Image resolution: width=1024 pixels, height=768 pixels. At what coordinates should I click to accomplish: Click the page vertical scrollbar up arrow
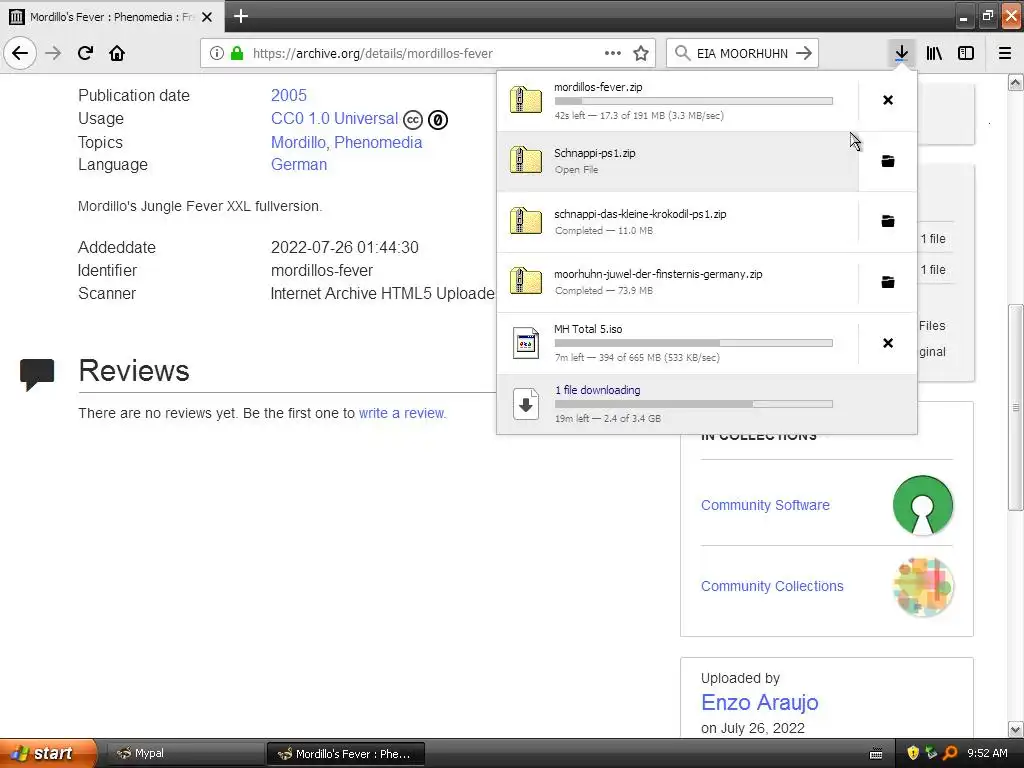[x=1016, y=82]
